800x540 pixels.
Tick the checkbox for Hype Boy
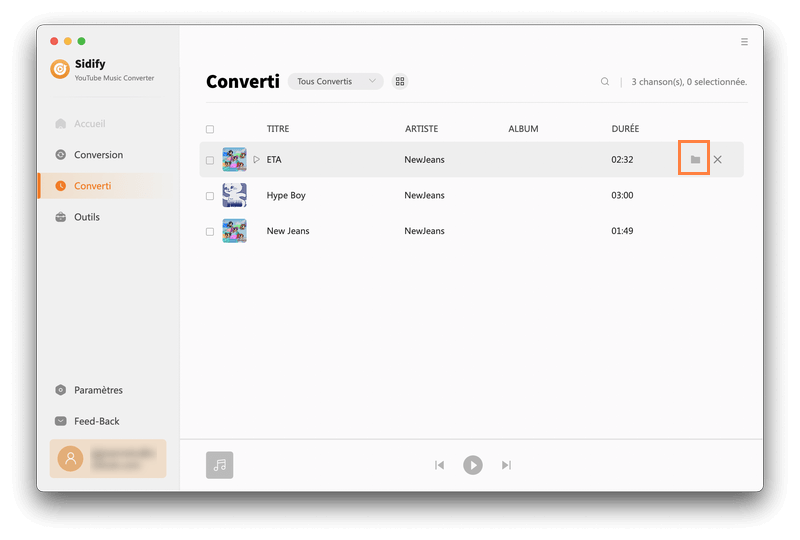pos(210,196)
